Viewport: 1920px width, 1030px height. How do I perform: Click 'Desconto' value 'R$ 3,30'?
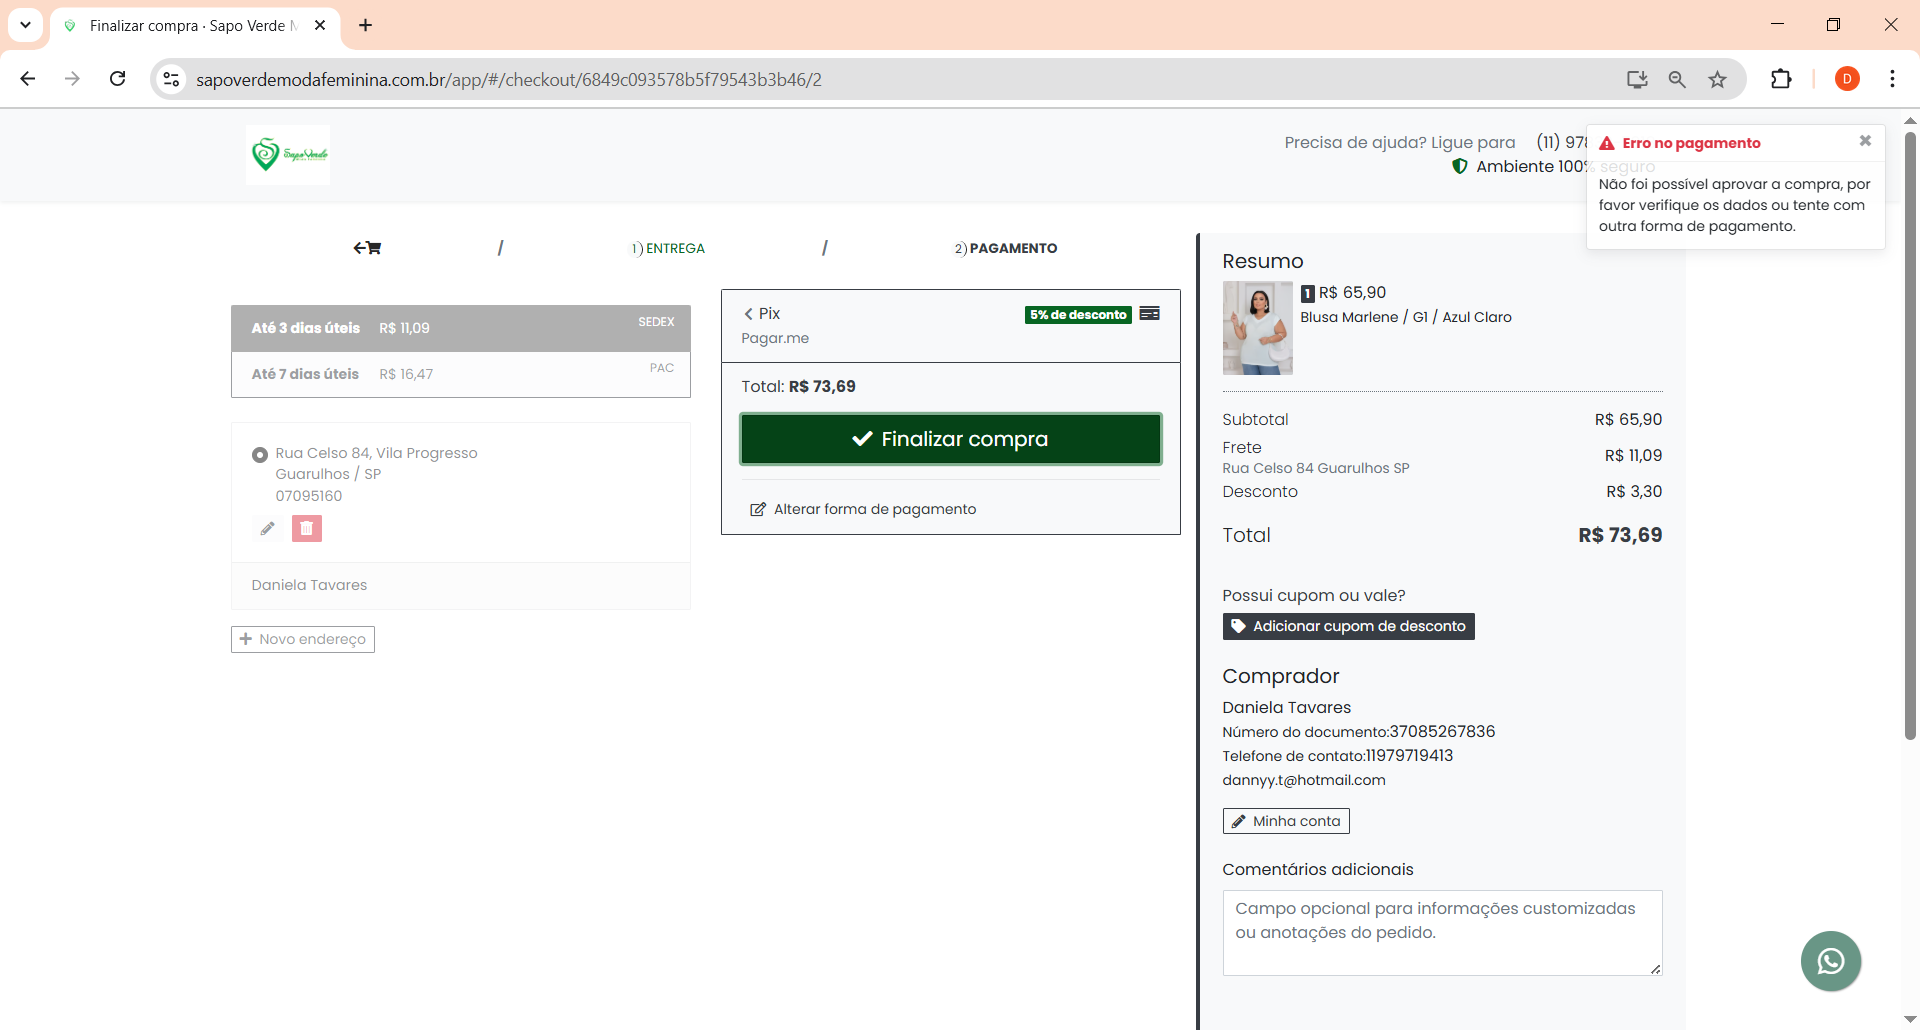pyautogui.click(x=1634, y=491)
